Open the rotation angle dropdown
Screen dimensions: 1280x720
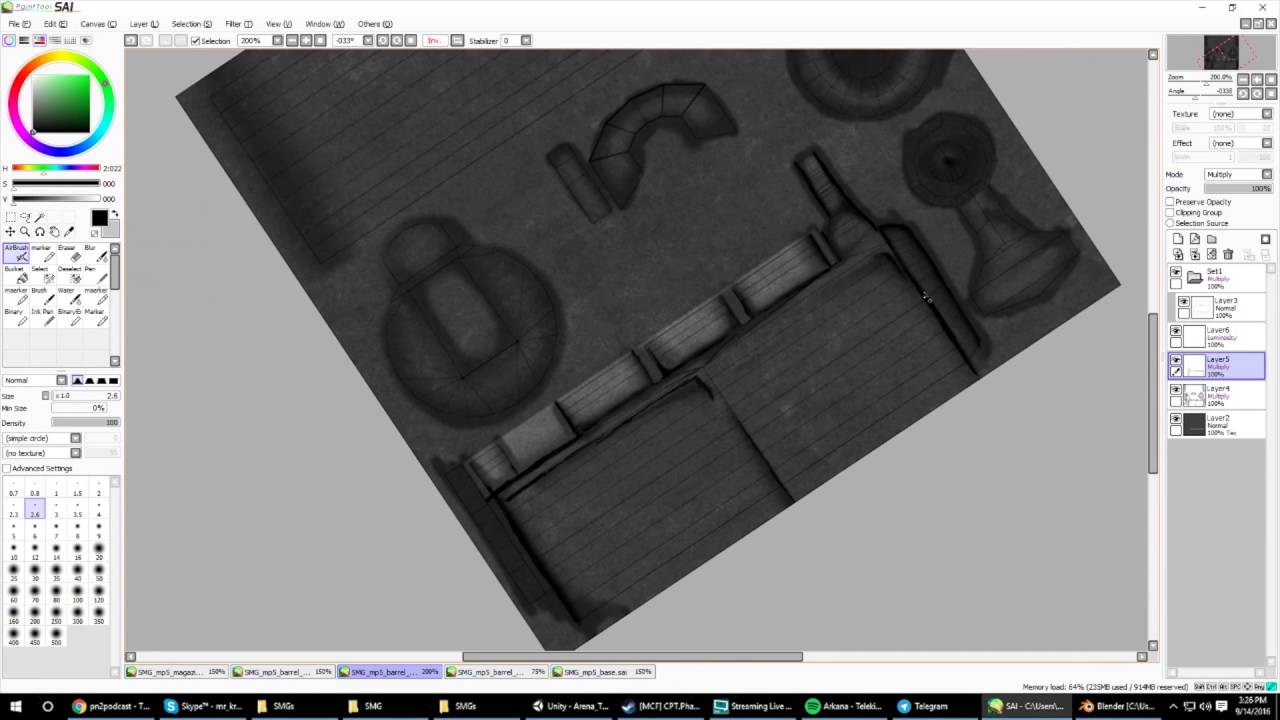coord(368,40)
